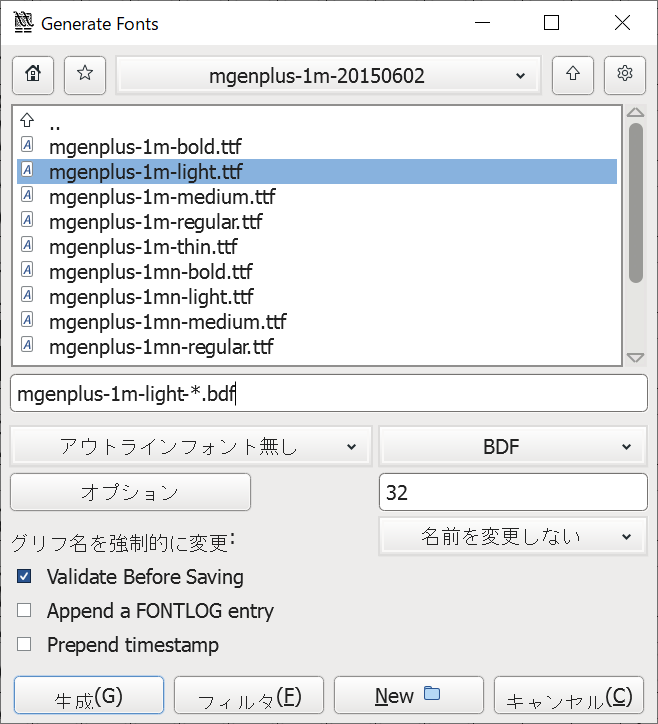Click font file icon beside mgenplus-1mn-regular.ttf

(x=27, y=344)
